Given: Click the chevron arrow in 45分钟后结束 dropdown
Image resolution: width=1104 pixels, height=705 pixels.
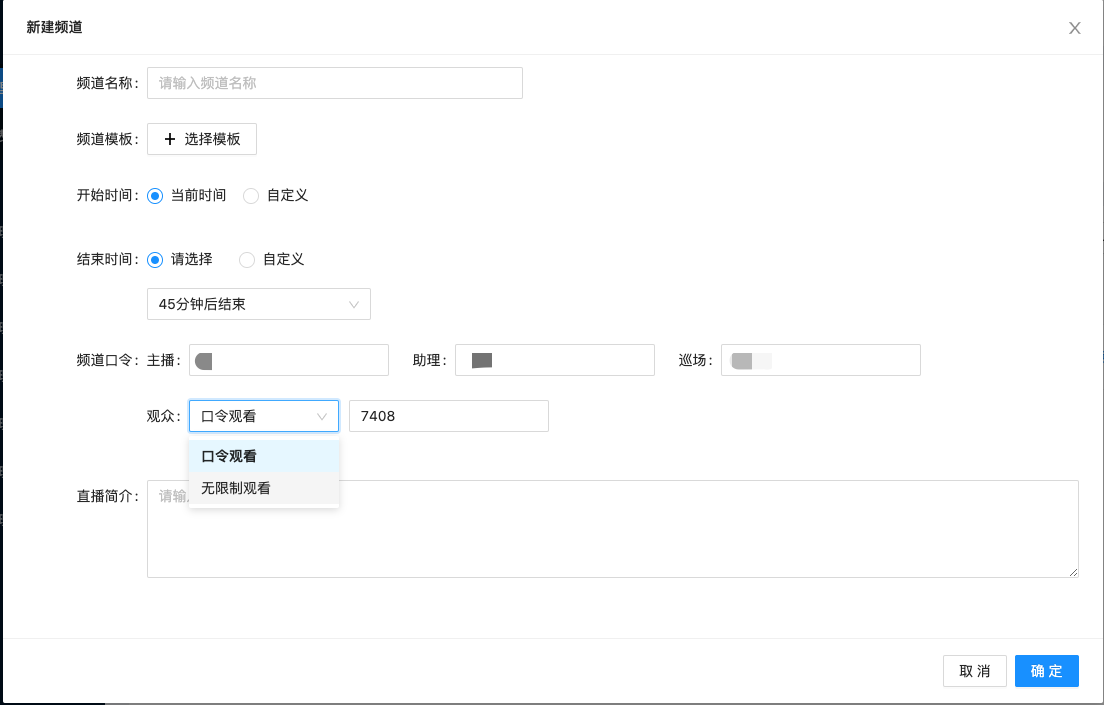Looking at the screenshot, I should (x=354, y=304).
